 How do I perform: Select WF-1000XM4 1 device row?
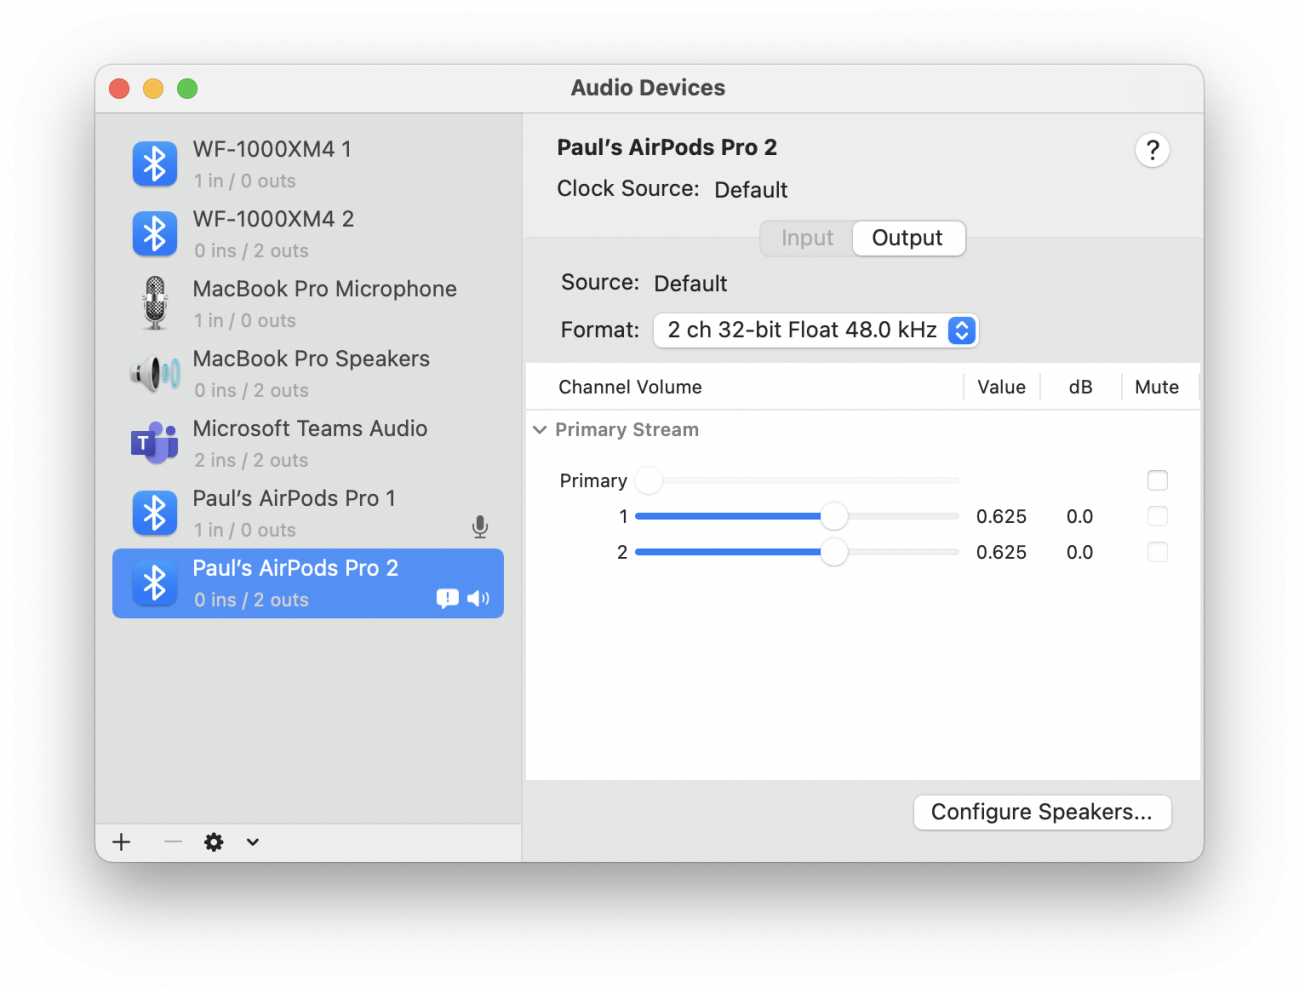click(308, 164)
